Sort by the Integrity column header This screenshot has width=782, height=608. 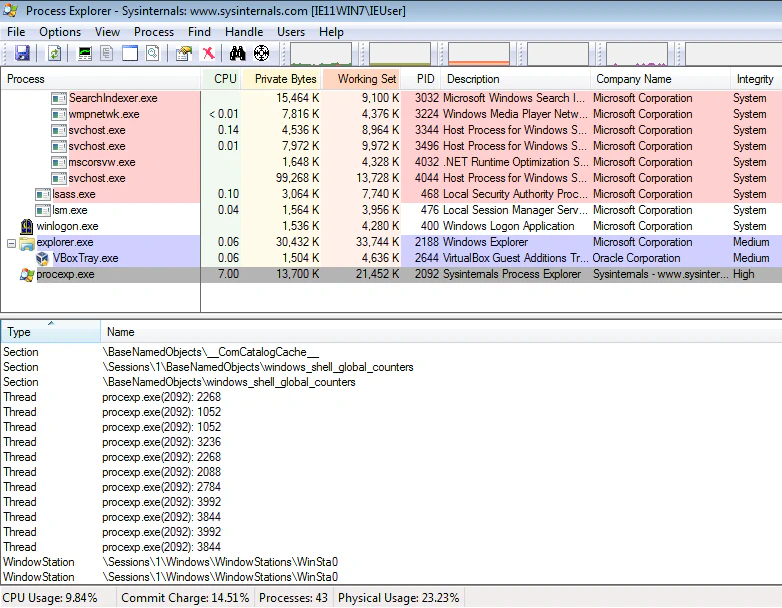click(x=756, y=79)
